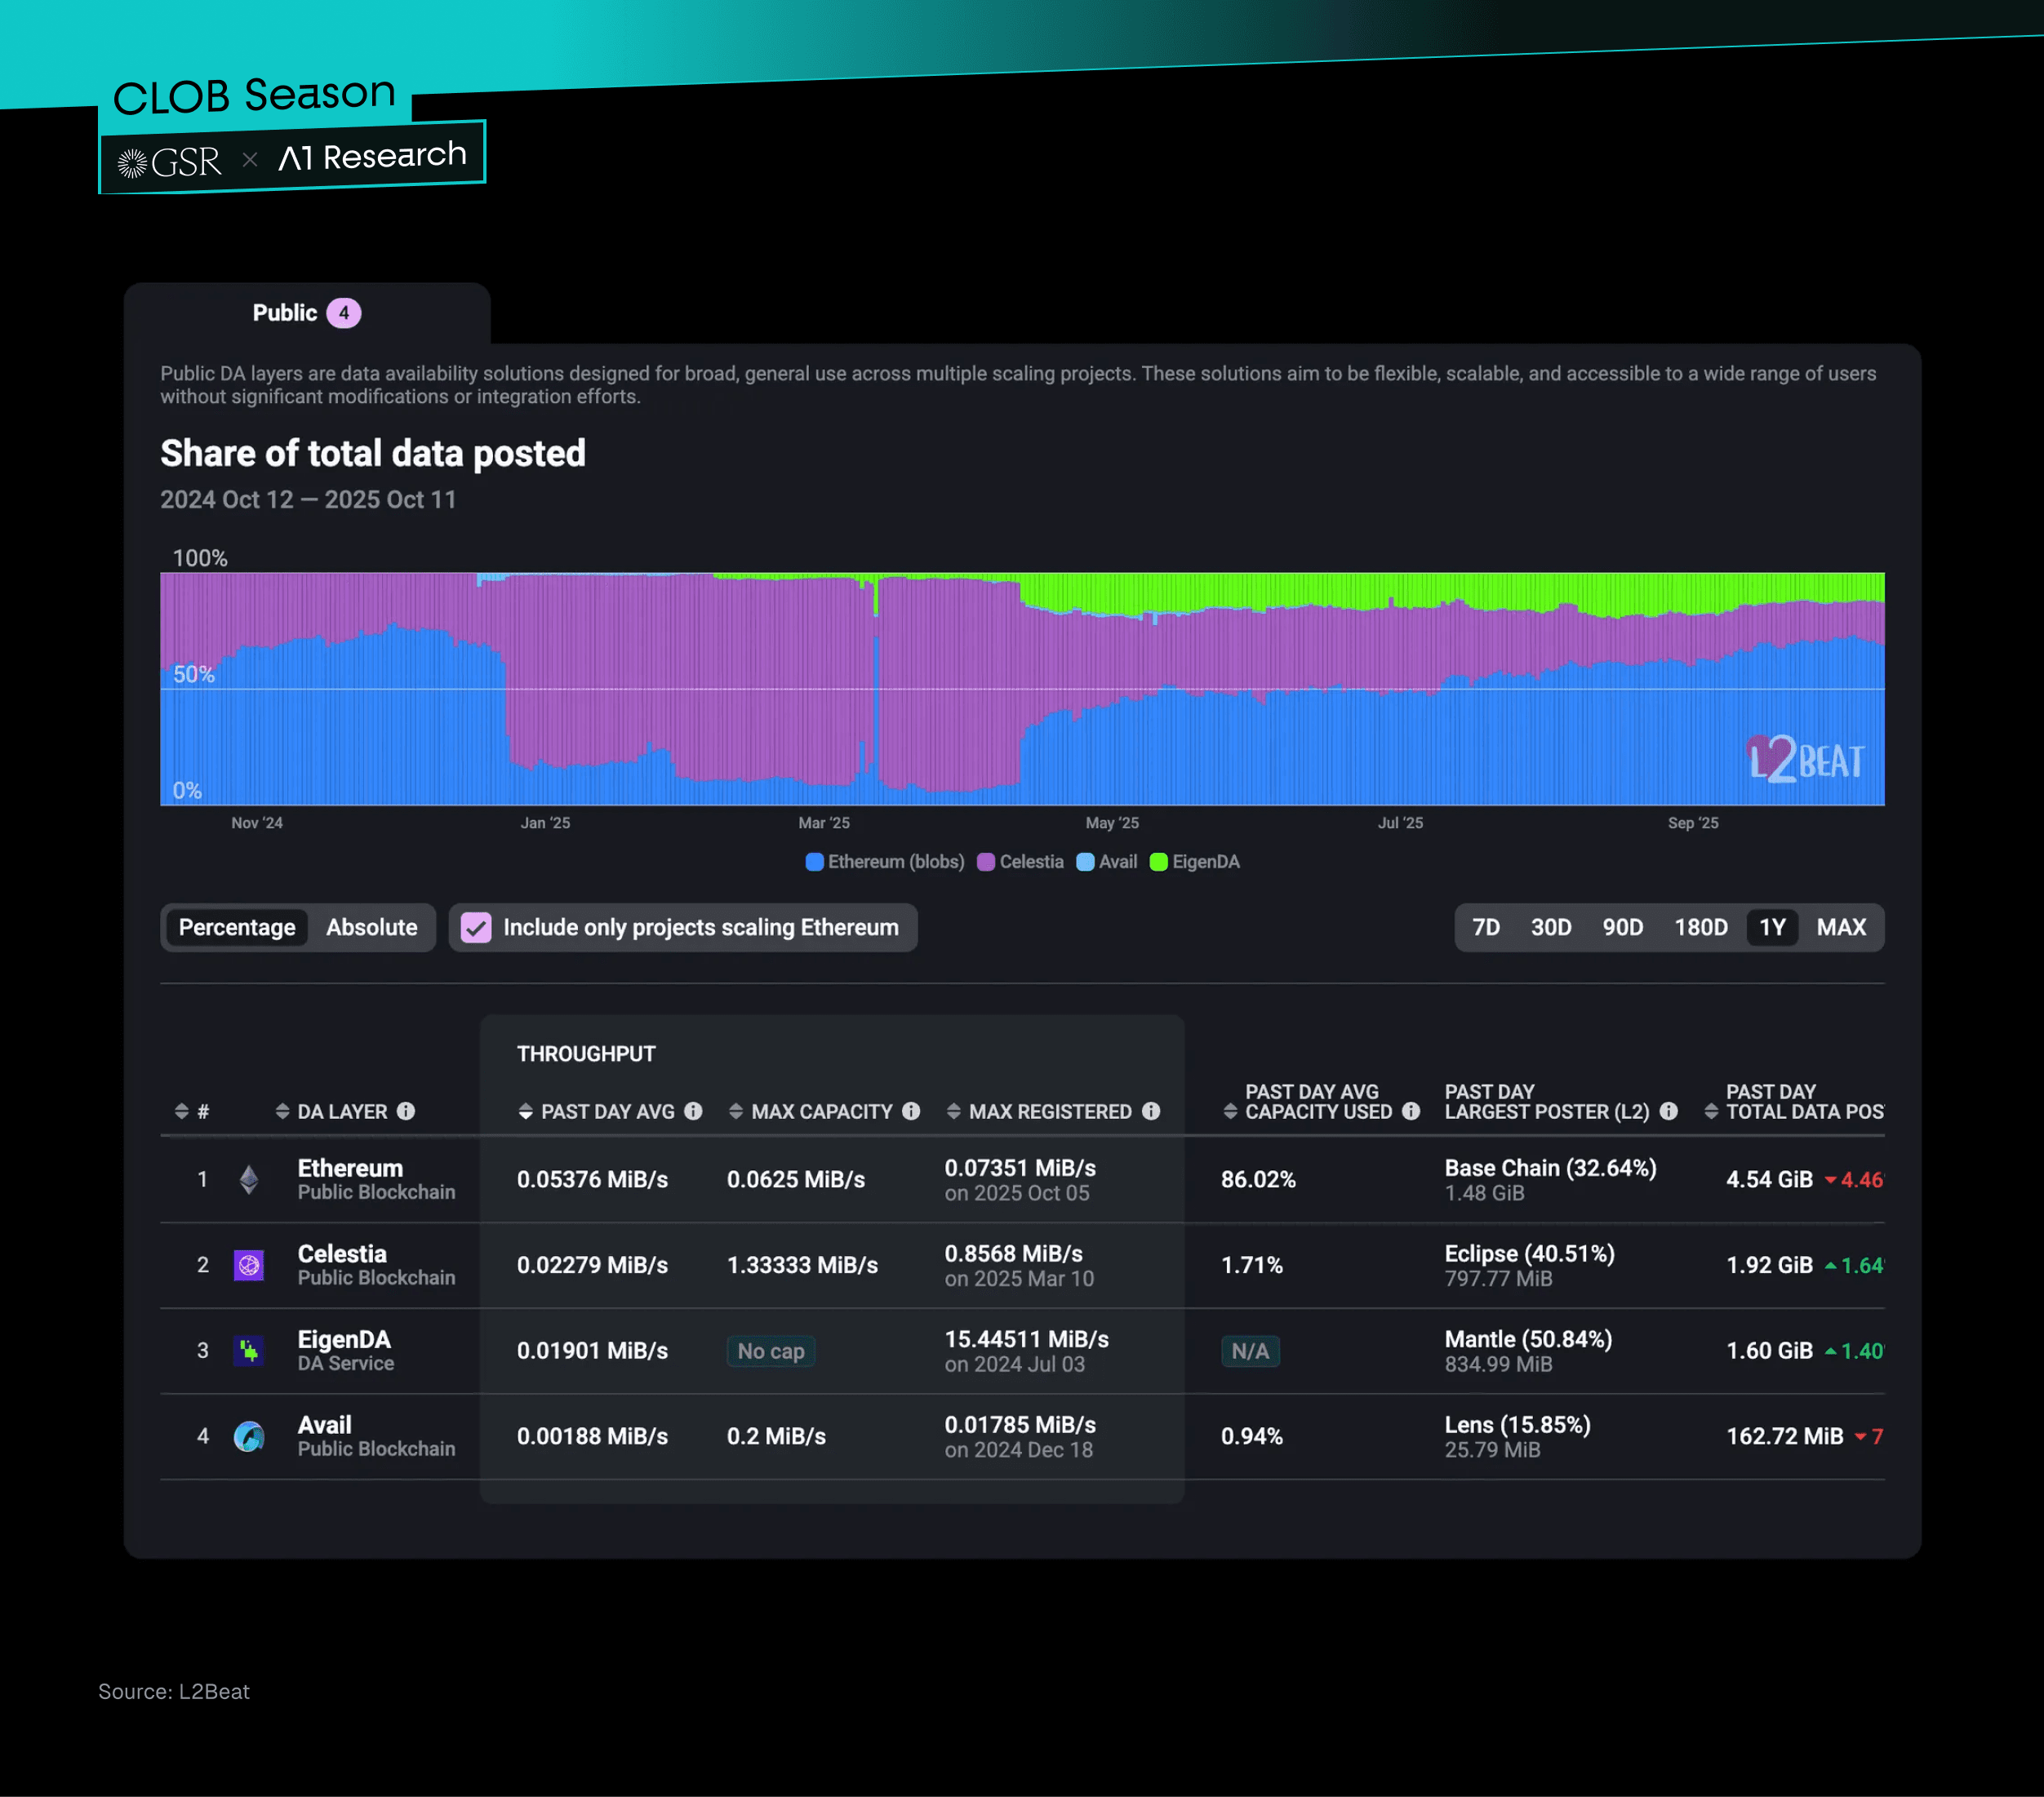Image resolution: width=2044 pixels, height=1797 pixels.
Task: Select the 30D time range
Action: (1551, 928)
